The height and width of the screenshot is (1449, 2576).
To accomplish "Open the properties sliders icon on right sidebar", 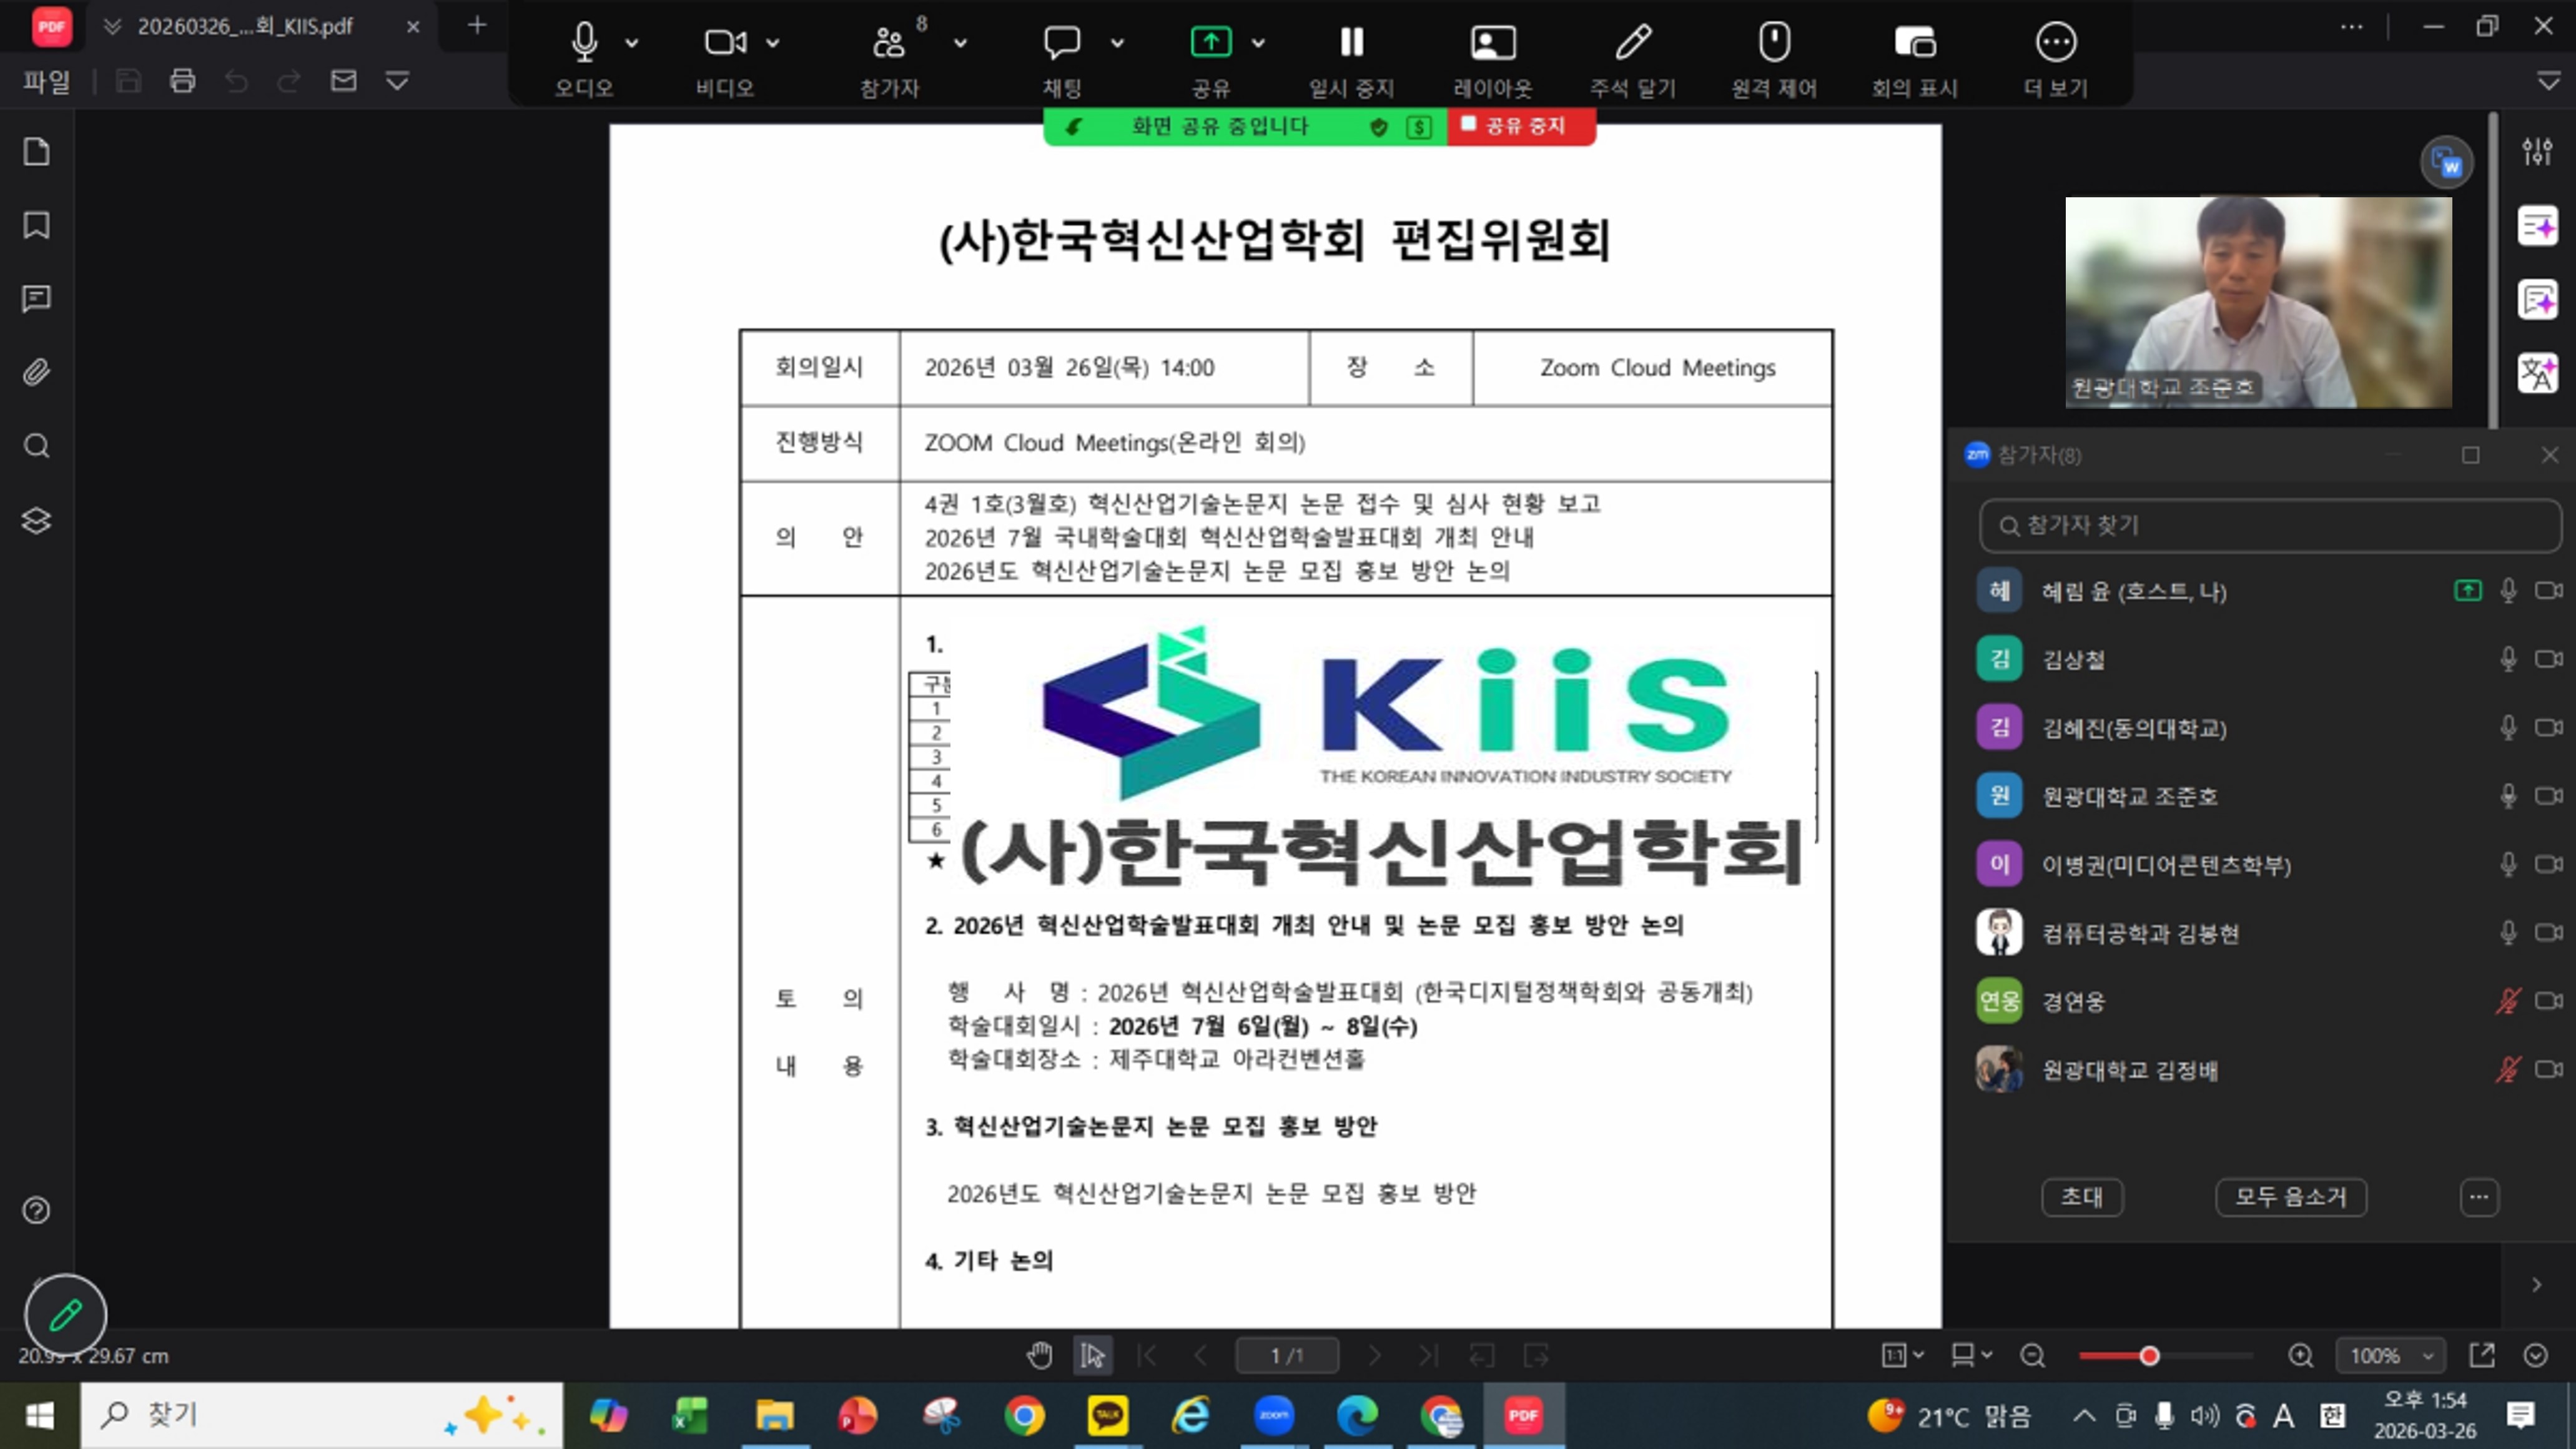I will 2537,152.
